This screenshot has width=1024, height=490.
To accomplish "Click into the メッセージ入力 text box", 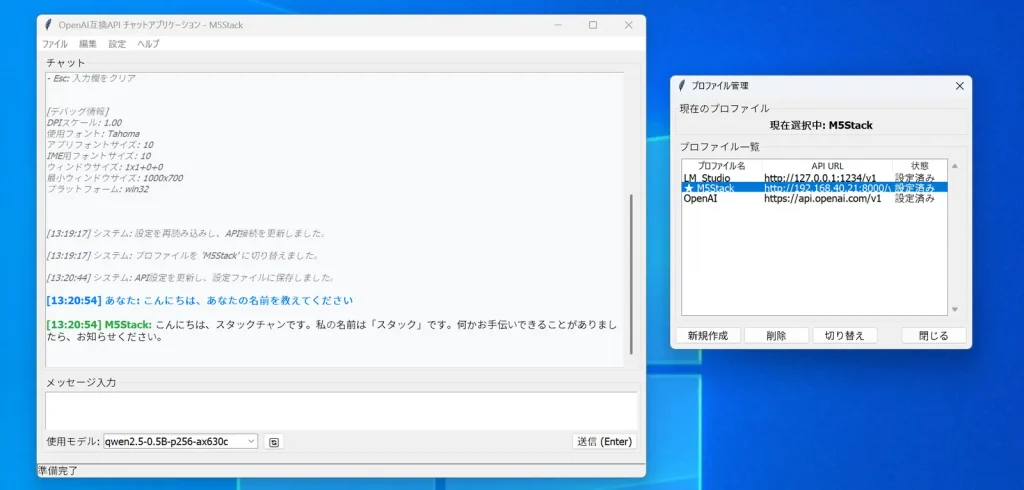I will (342, 410).
